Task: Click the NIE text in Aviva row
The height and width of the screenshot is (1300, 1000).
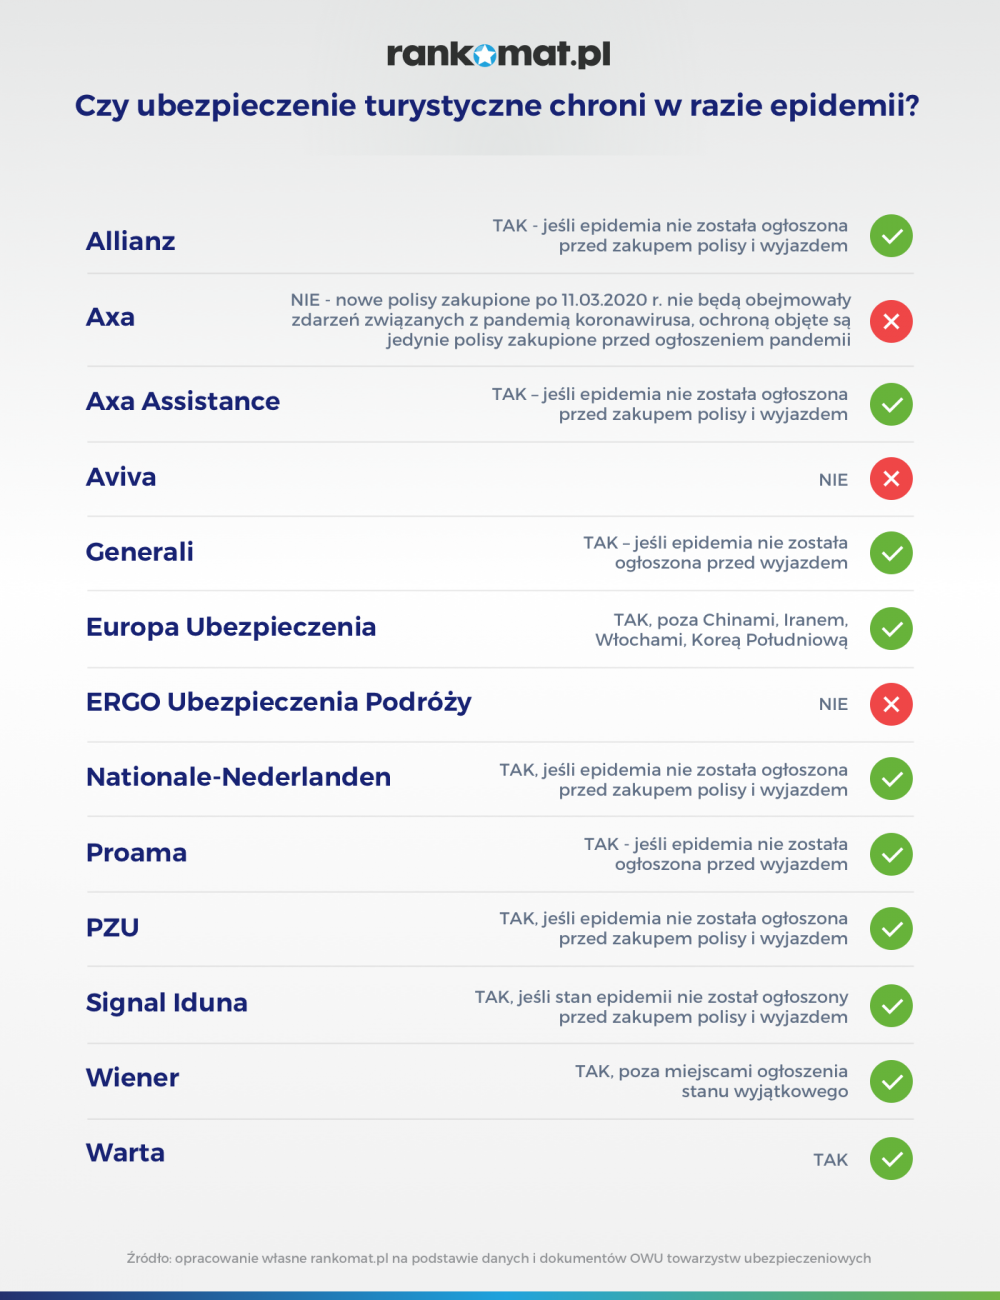Action: tap(833, 480)
